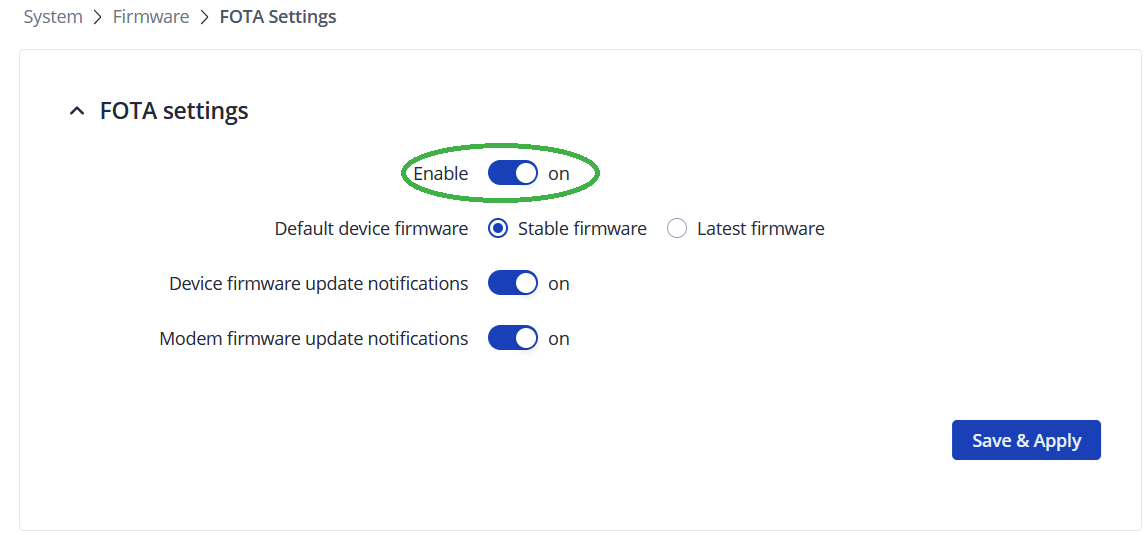Toggle the Enable FOTA switch
This screenshot has height=535, width=1146.
513,173
